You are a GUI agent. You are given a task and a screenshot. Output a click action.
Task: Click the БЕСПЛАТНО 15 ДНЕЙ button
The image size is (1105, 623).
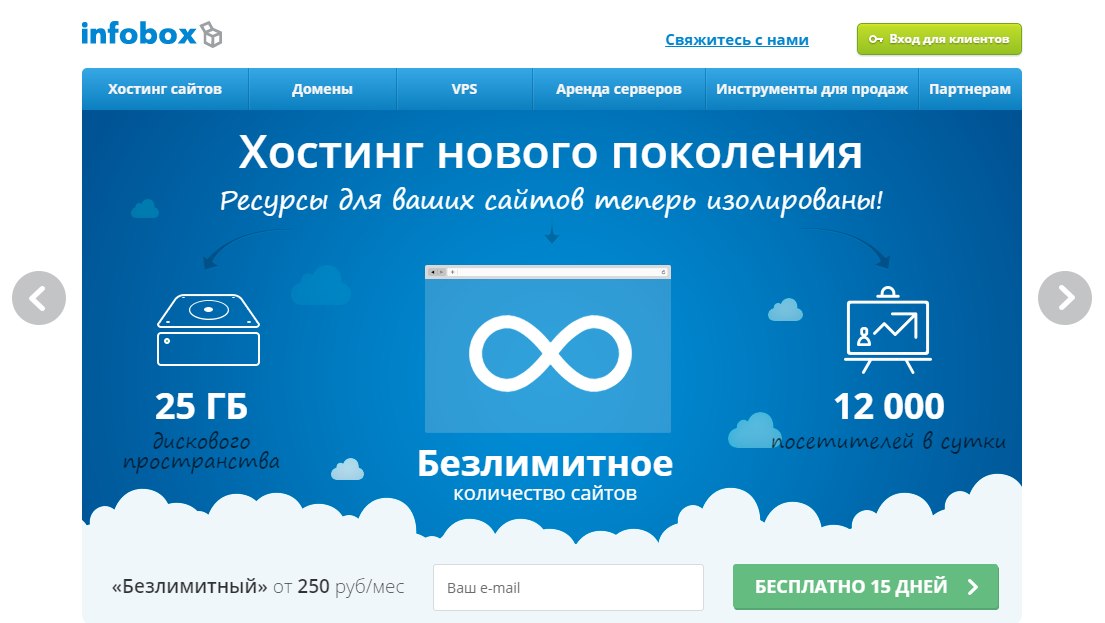[851, 587]
